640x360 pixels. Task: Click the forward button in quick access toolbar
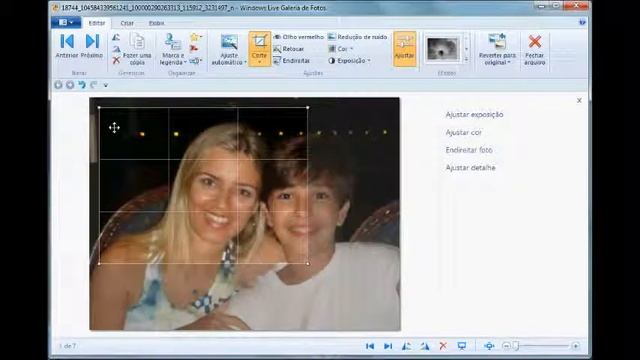coord(70,85)
